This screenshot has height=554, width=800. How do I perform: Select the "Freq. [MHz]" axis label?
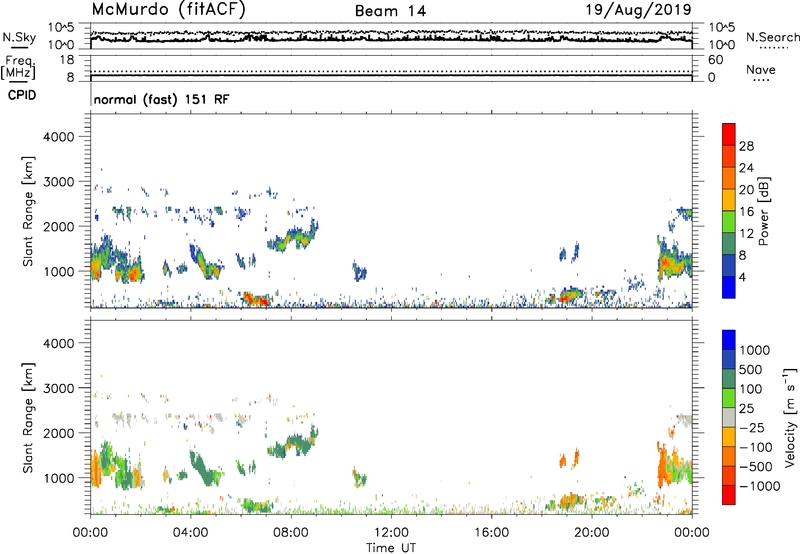(18, 68)
